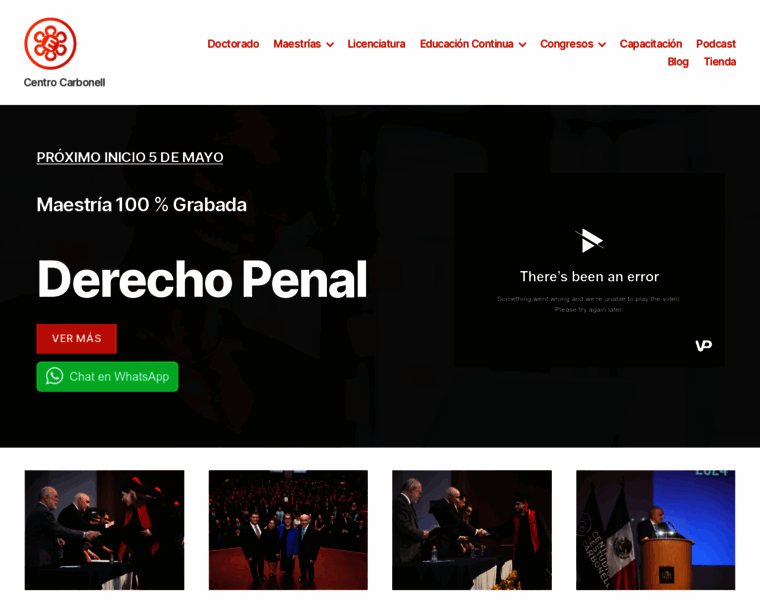This screenshot has height=600, width=760.
Task: Open the Podcast link
Action: point(716,44)
